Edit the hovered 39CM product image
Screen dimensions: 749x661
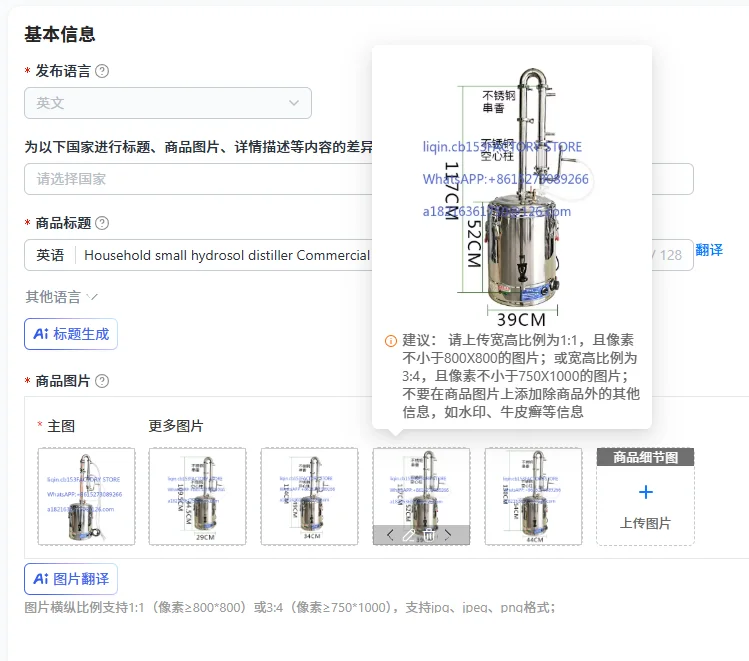(409, 535)
